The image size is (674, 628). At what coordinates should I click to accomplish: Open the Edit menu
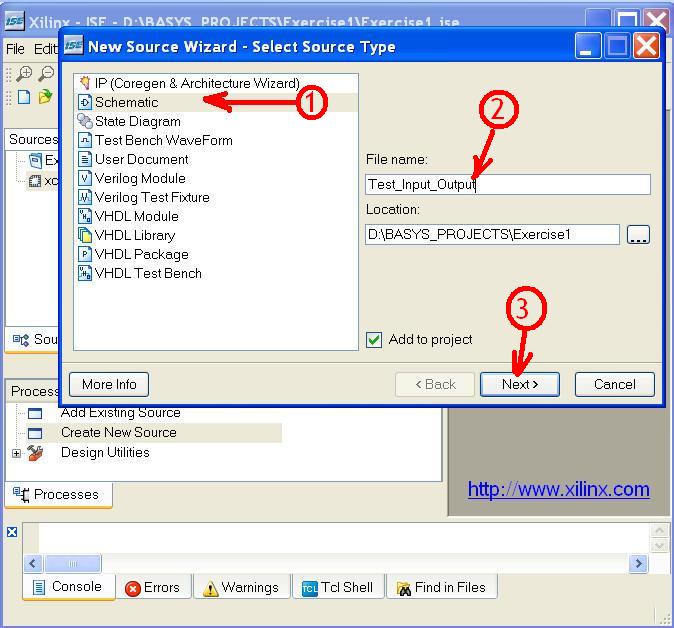click(45, 49)
